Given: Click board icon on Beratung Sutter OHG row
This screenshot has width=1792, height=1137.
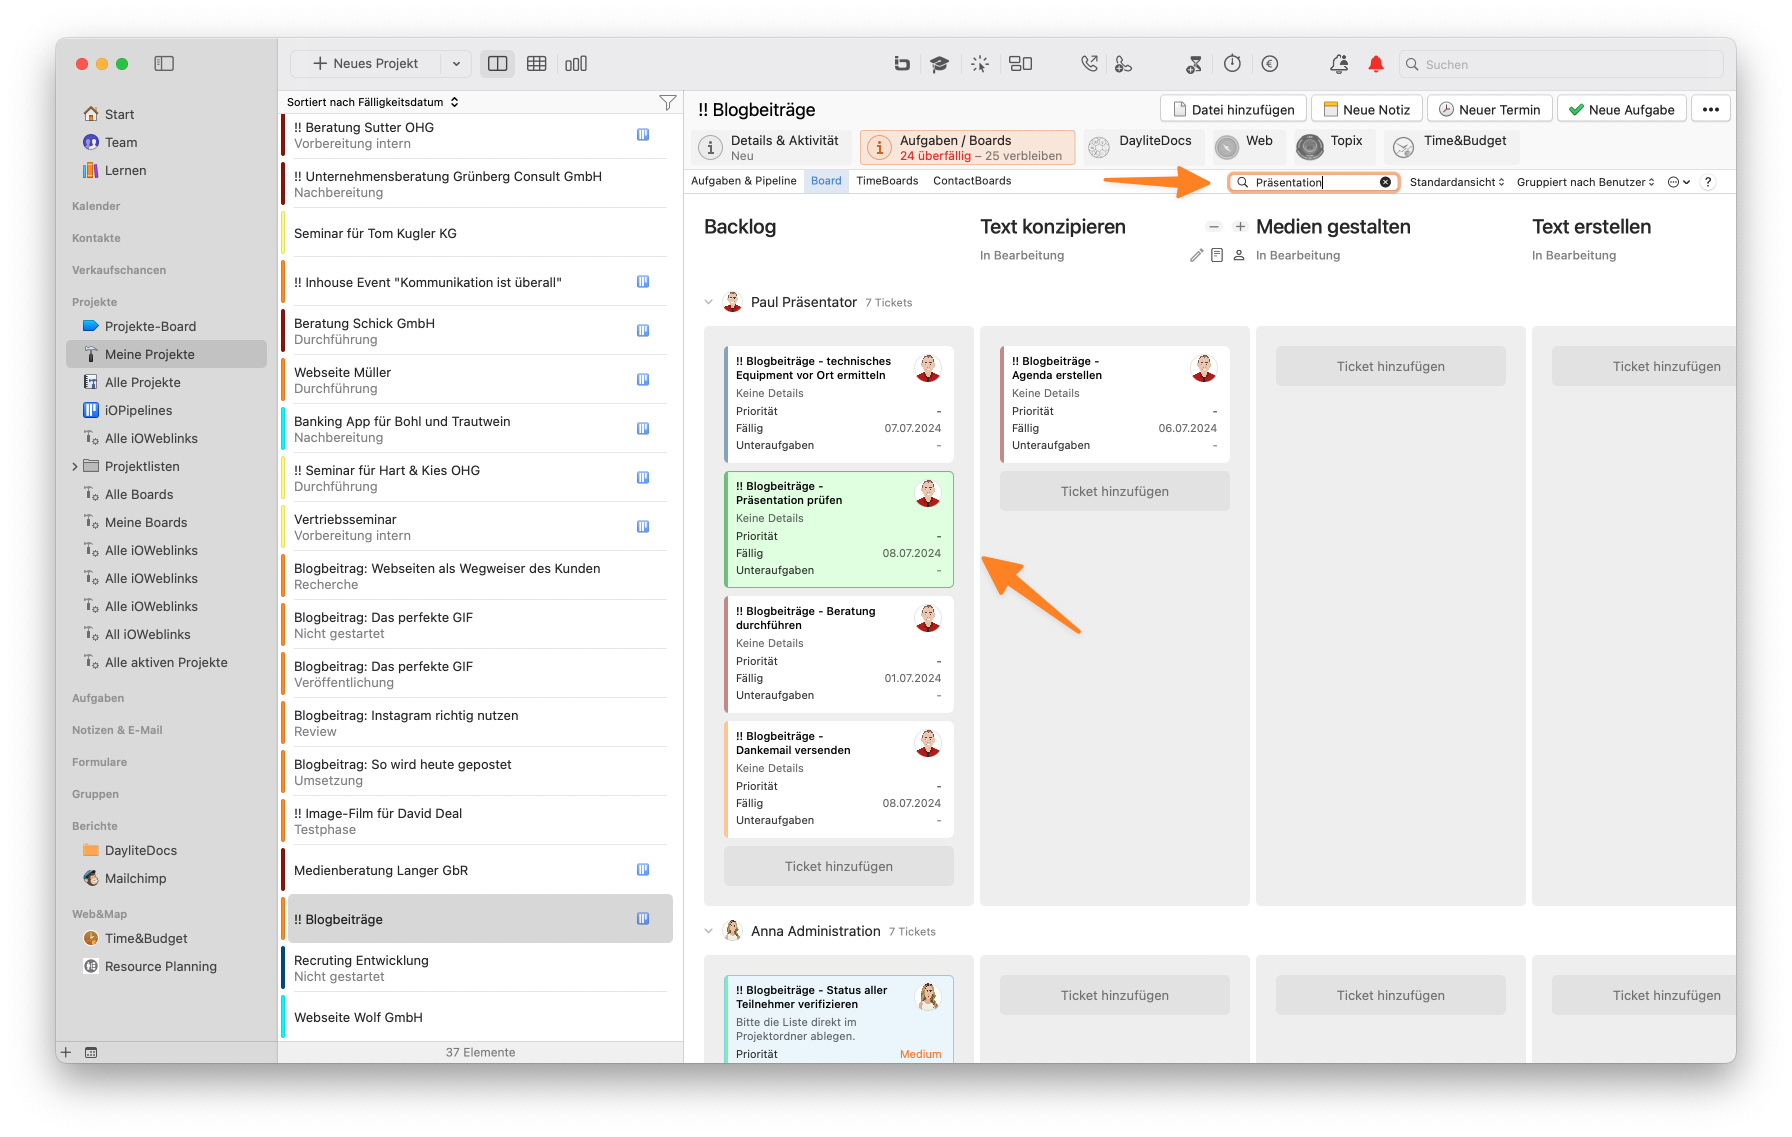Looking at the screenshot, I should 643,135.
